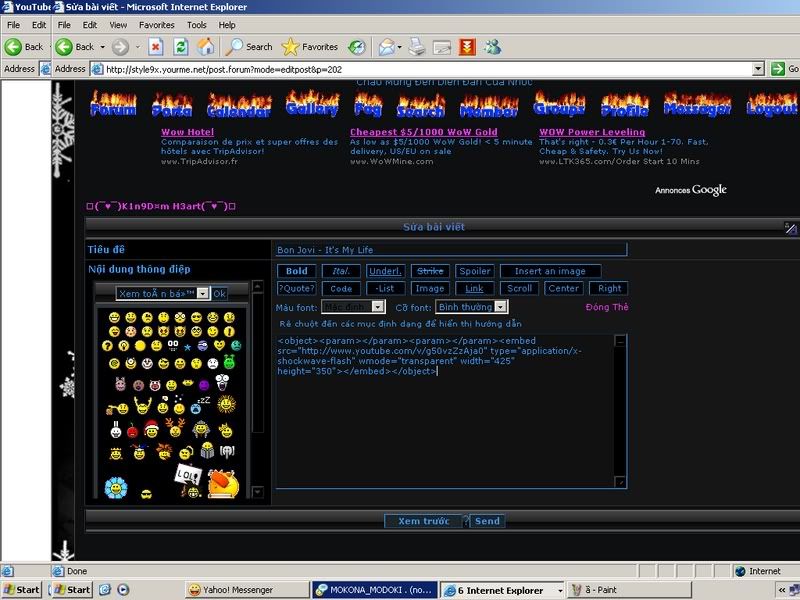This screenshot has width=800, height=600.
Task: Click the flaming Forum nav icon
Action: (x=113, y=104)
